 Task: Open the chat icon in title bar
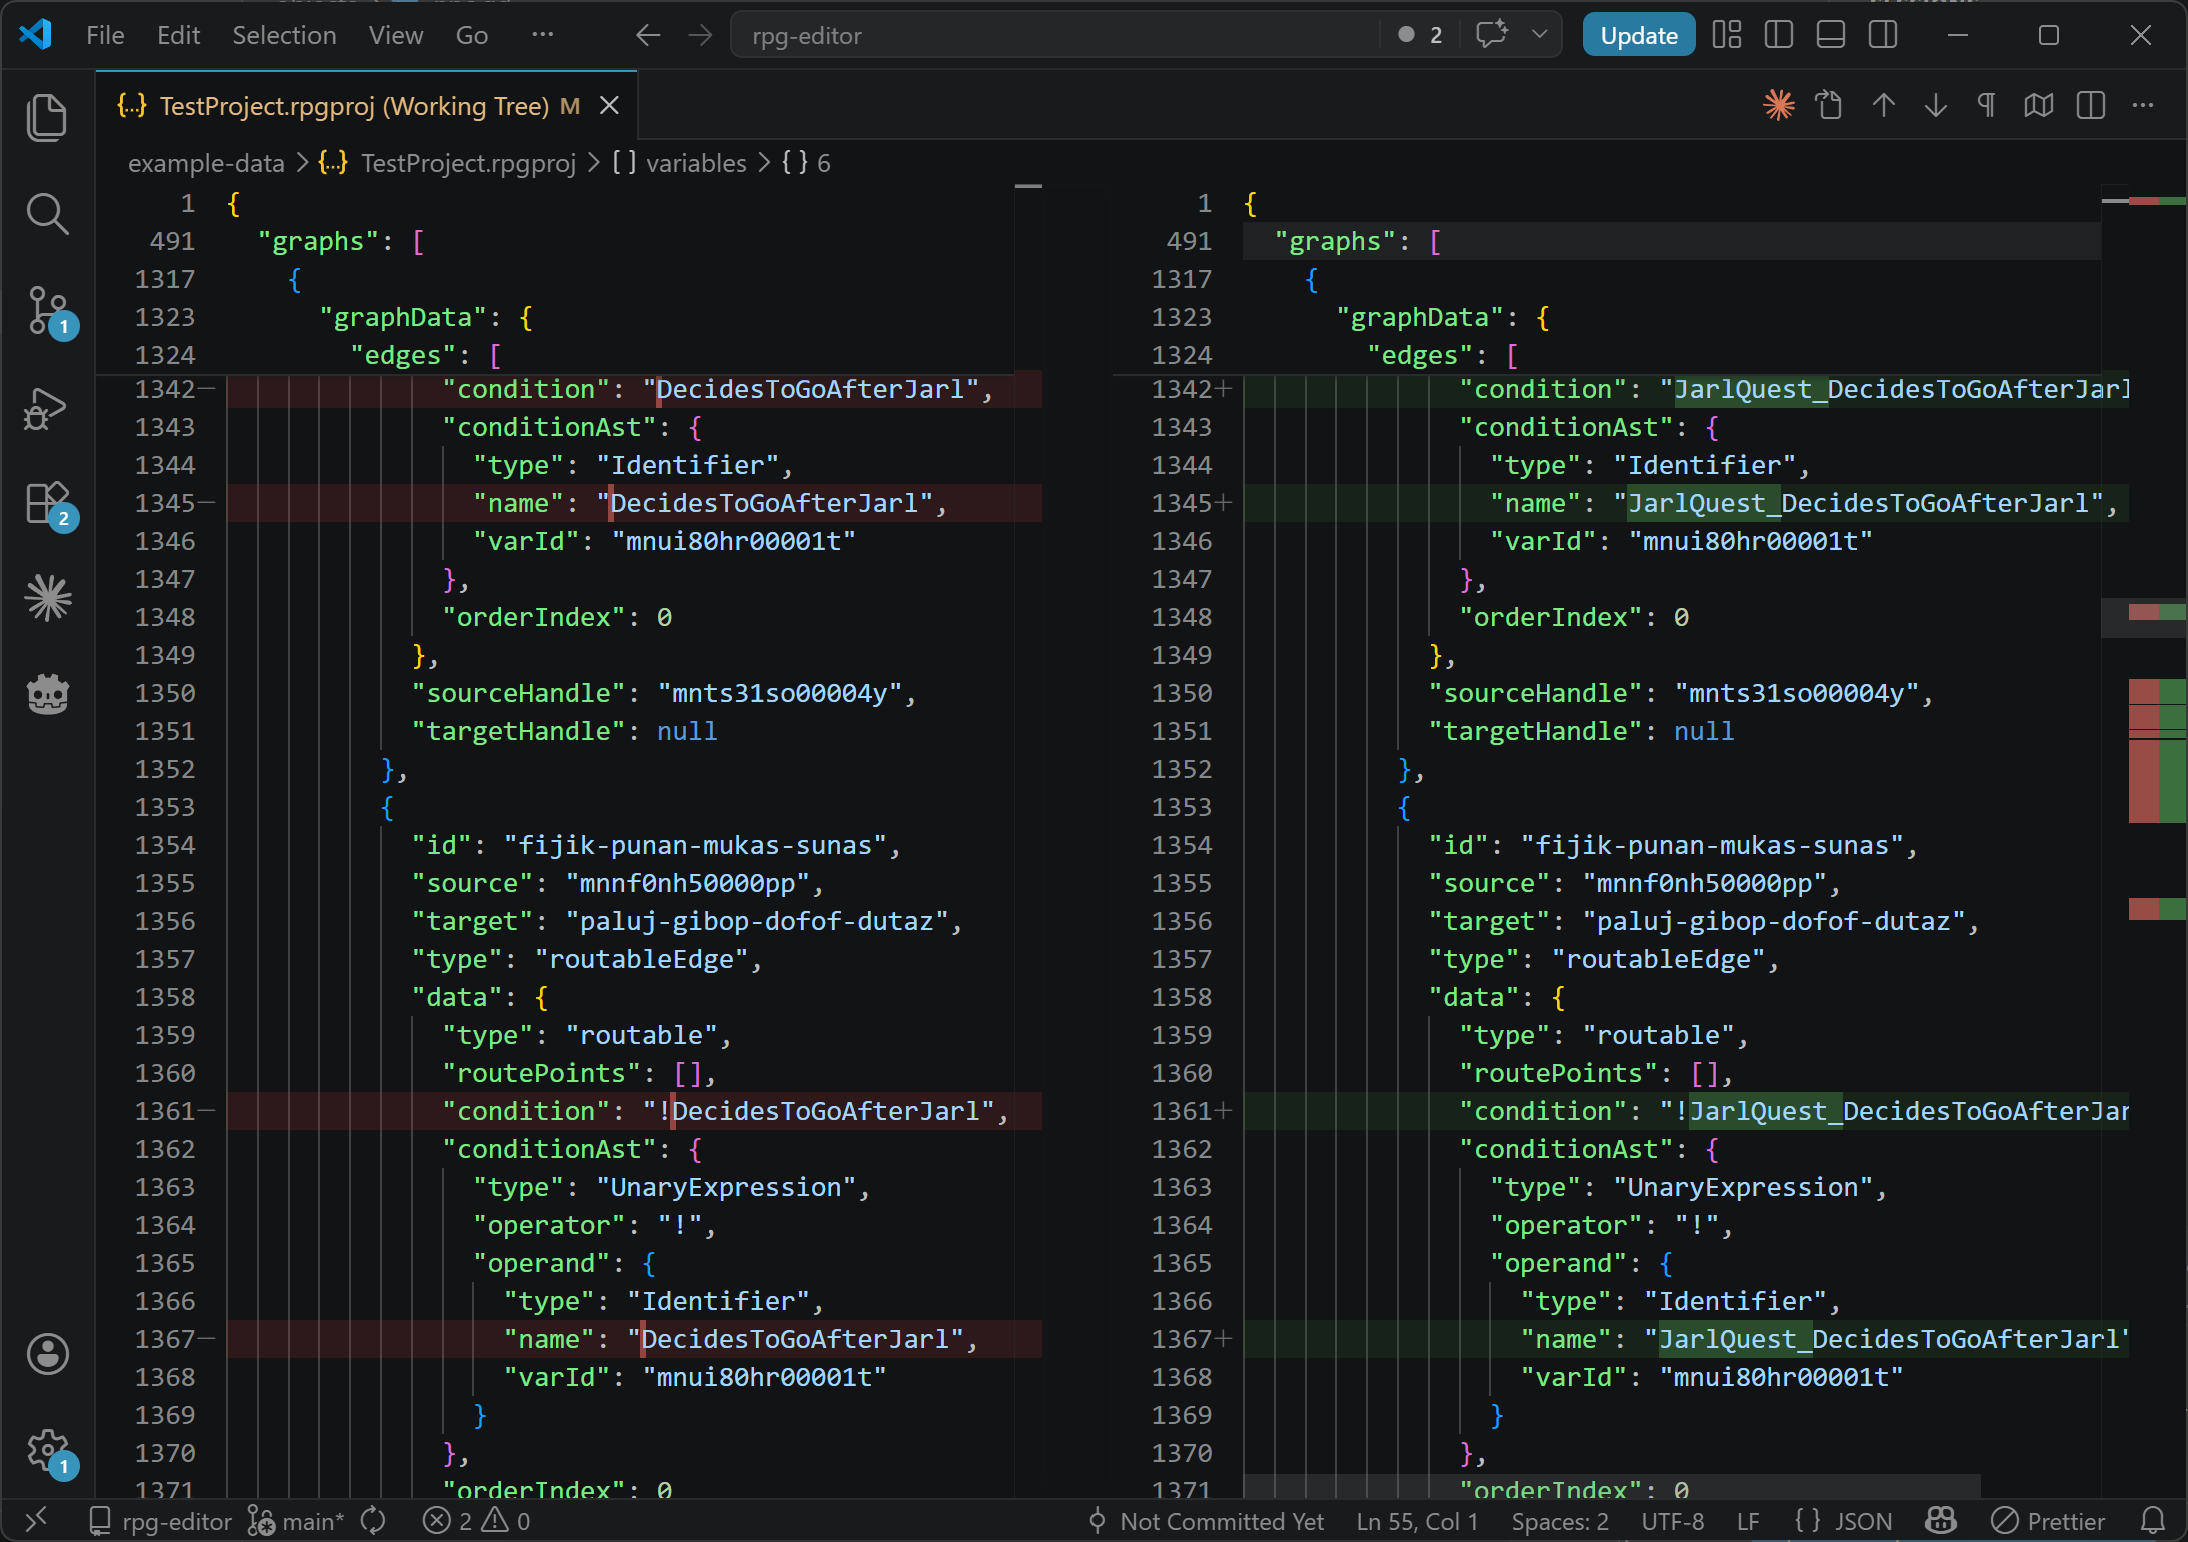tap(1491, 35)
